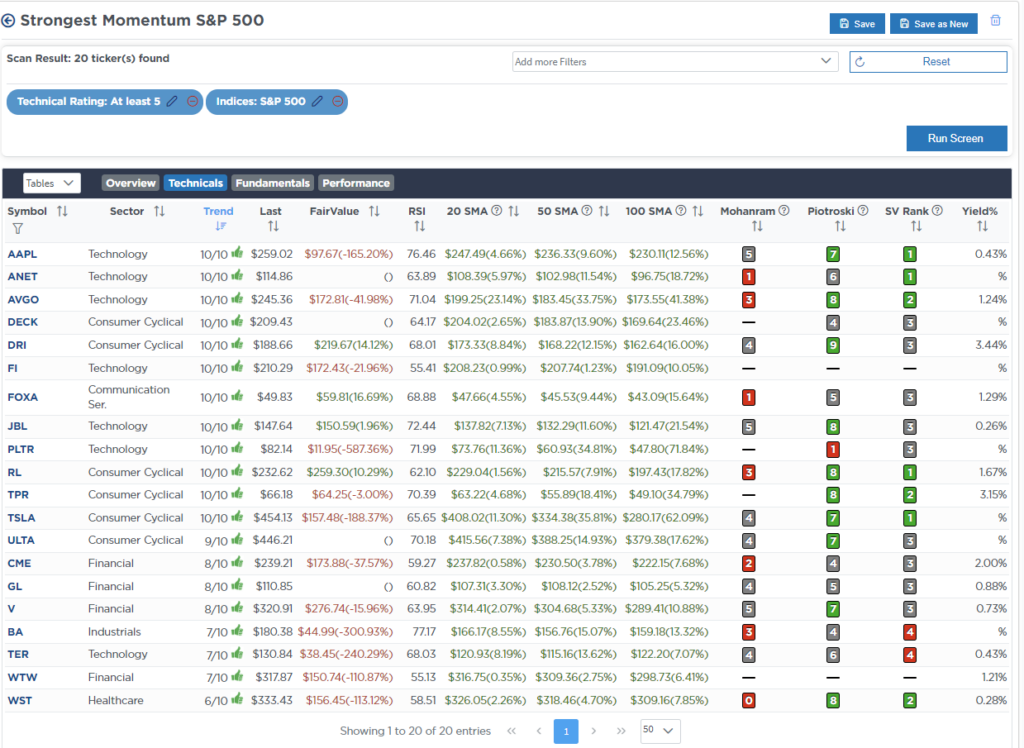
Task: Sort by the 20 SMA column
Action: 514,211
